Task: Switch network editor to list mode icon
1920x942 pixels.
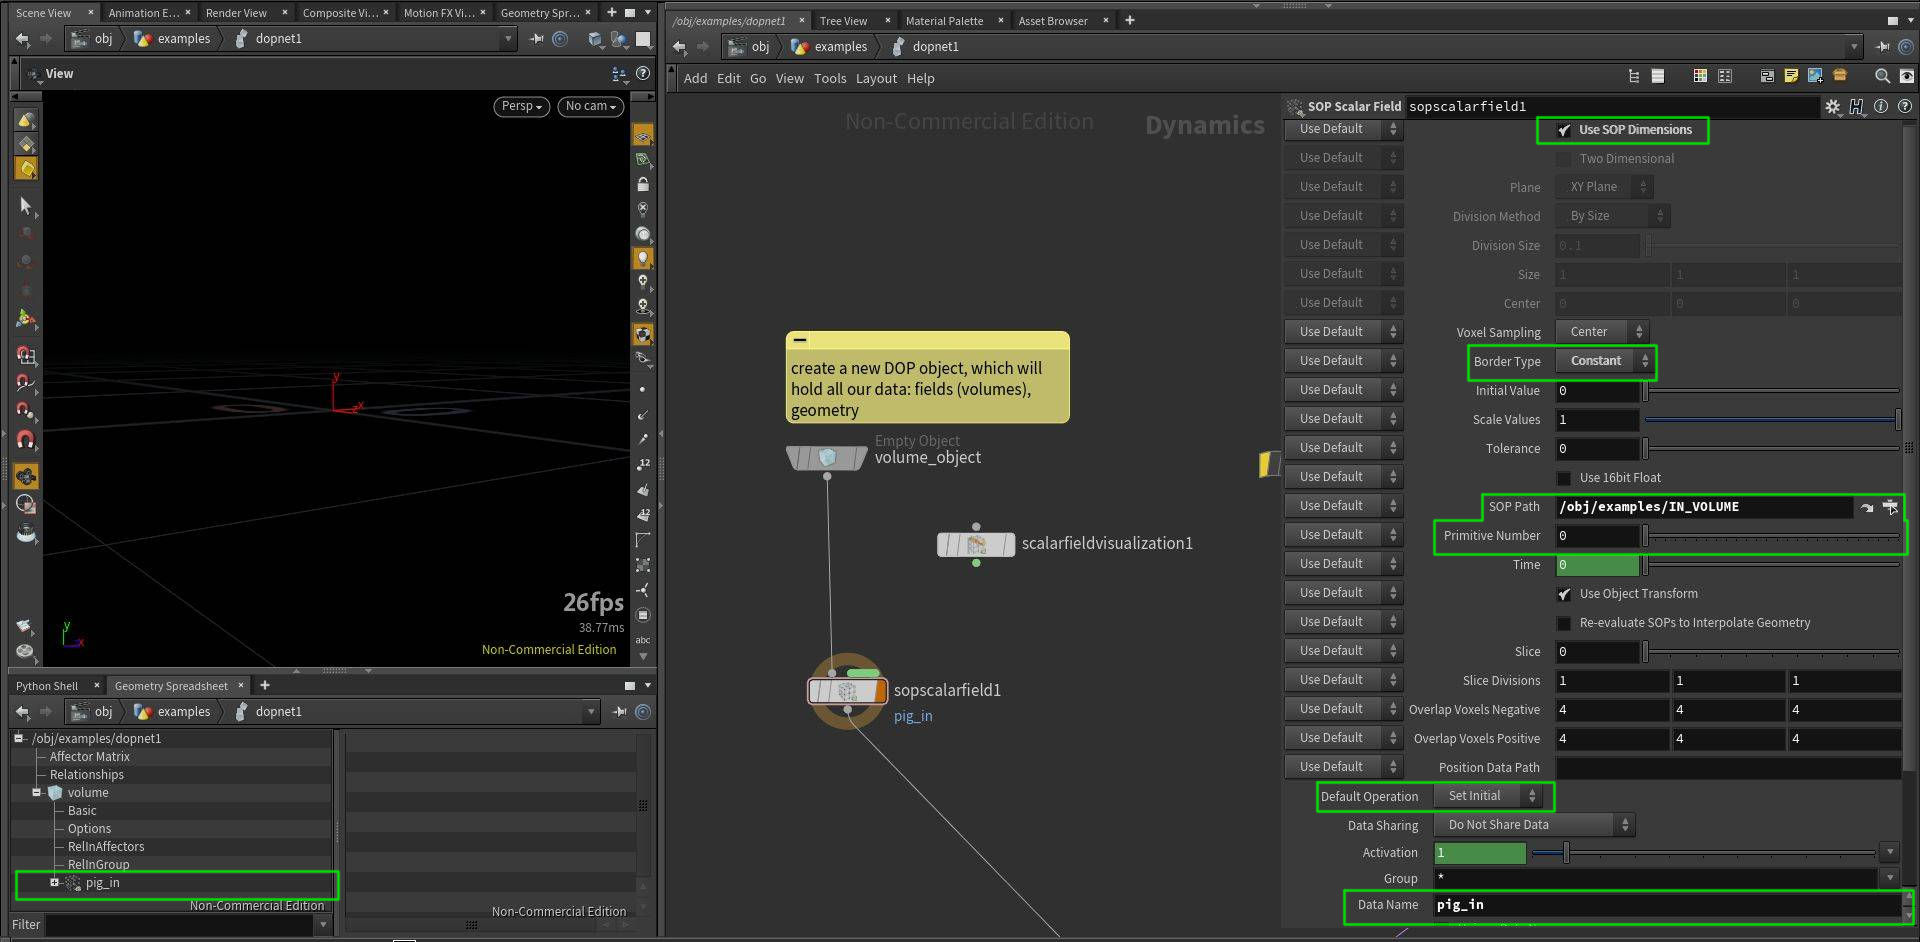Action: [1658, 76]
